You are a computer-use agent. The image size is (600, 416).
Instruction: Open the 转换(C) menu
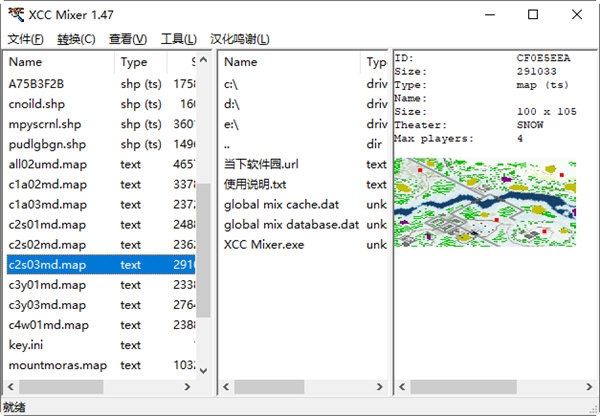(76, 39)
